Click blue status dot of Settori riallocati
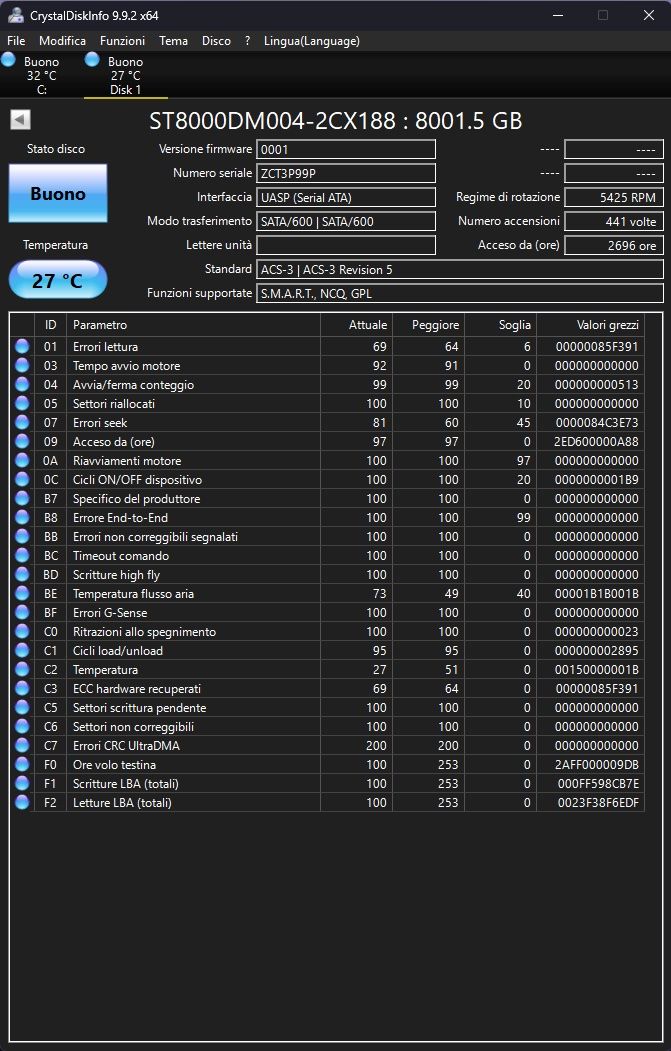The height and width of the screenshot is (1051, 671). (22, 404)
